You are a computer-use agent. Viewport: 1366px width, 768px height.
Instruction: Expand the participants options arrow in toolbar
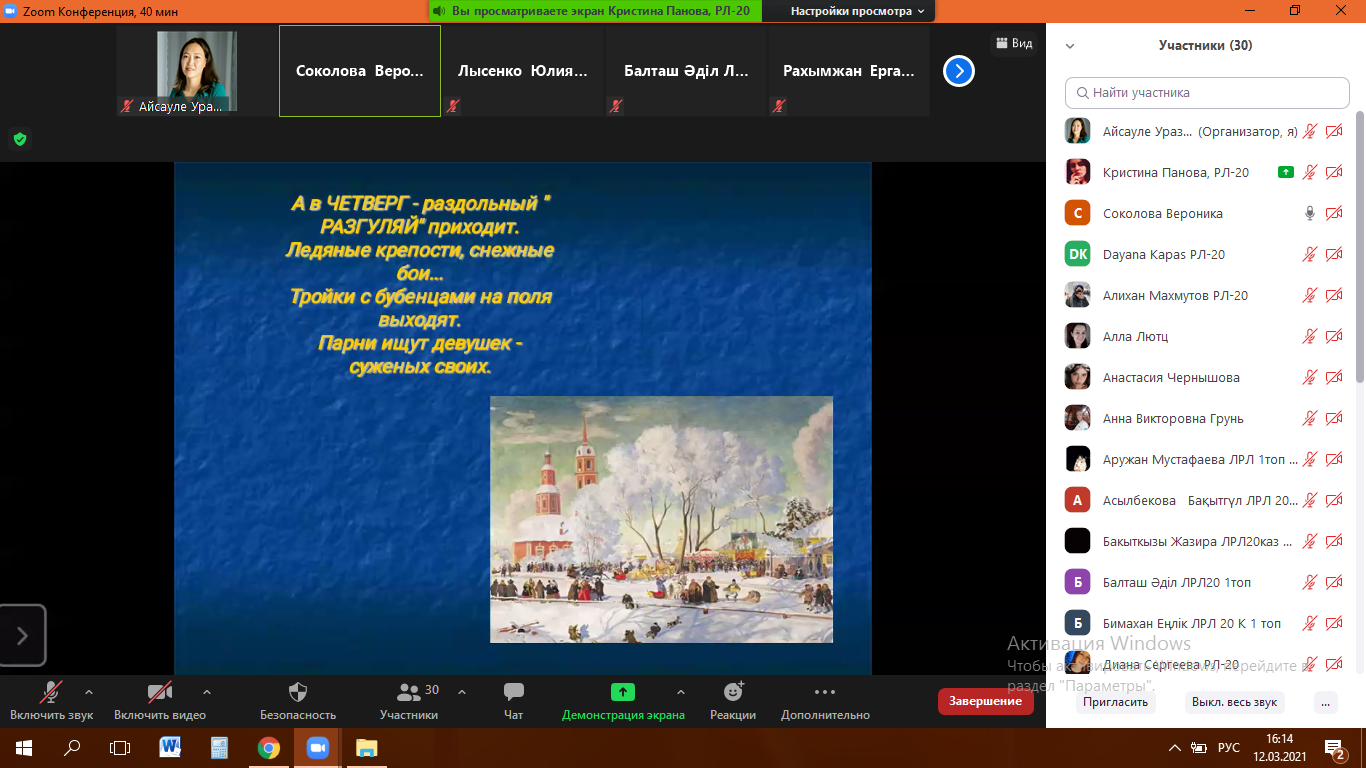coord(462,692)
